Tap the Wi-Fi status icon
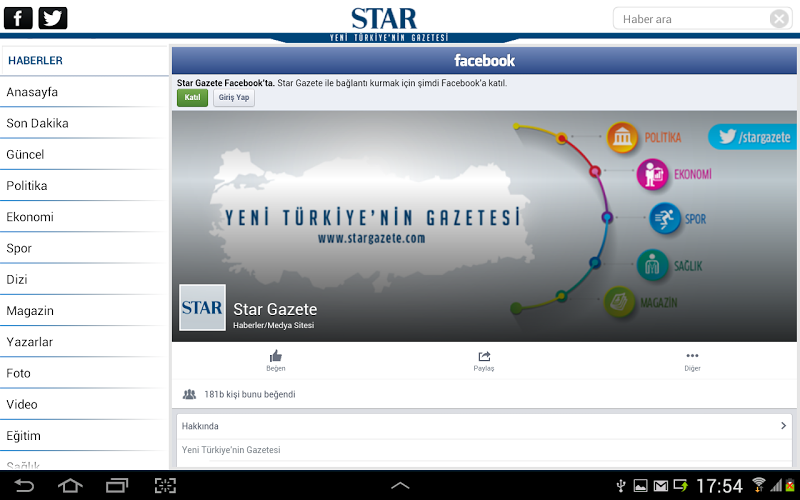 [x=759, y=485]
